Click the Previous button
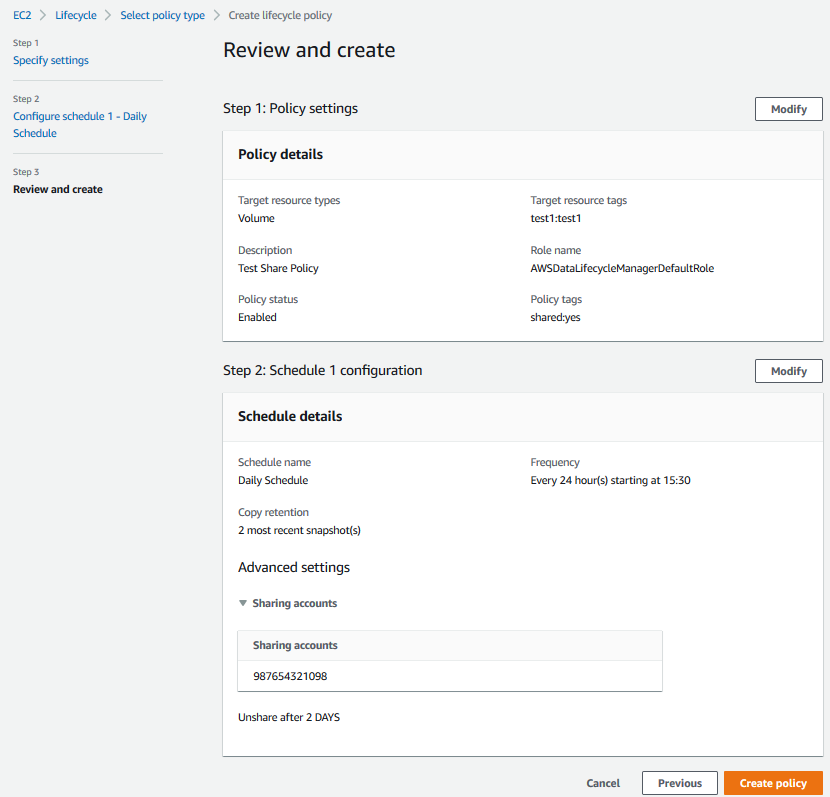Screen dimensions: 830x797 [x=679, y=783]
